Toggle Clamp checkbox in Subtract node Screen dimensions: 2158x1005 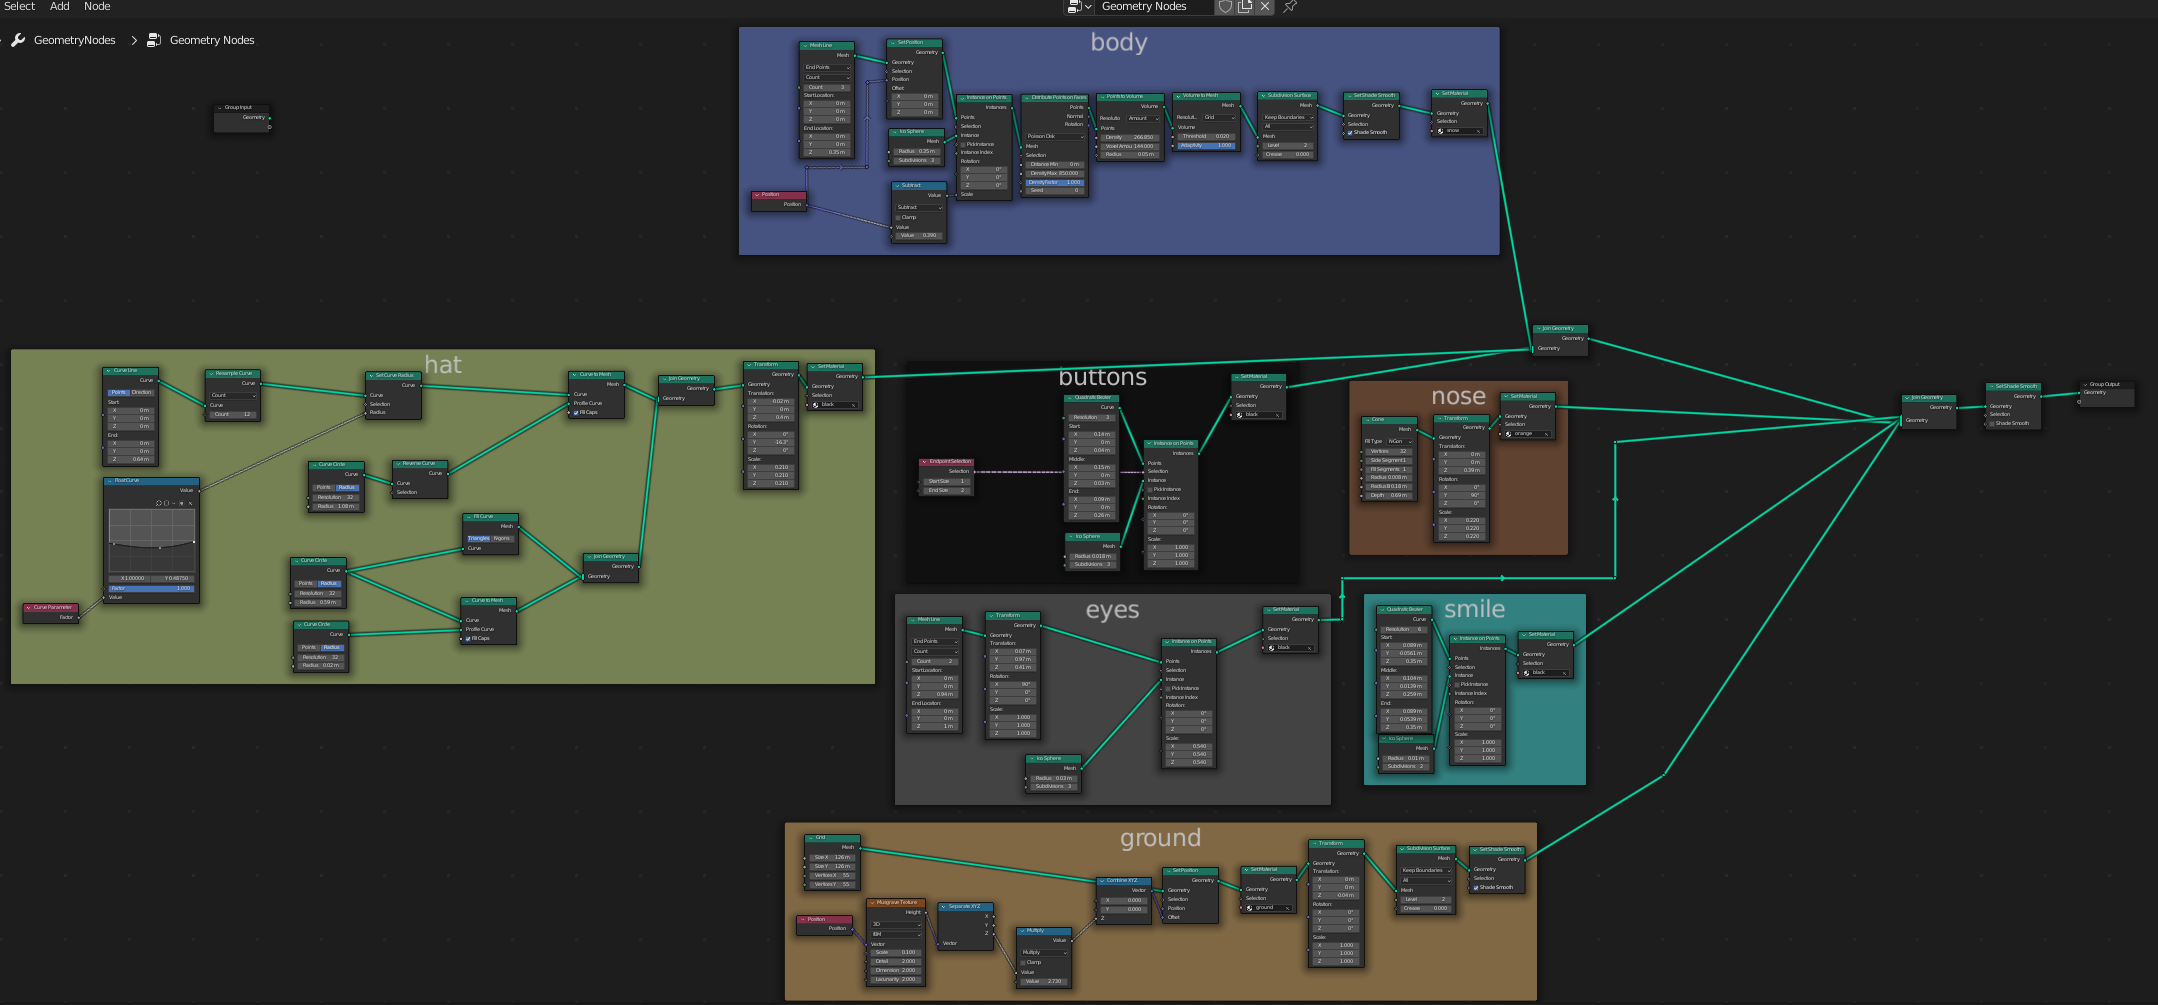tap(898, 217)
